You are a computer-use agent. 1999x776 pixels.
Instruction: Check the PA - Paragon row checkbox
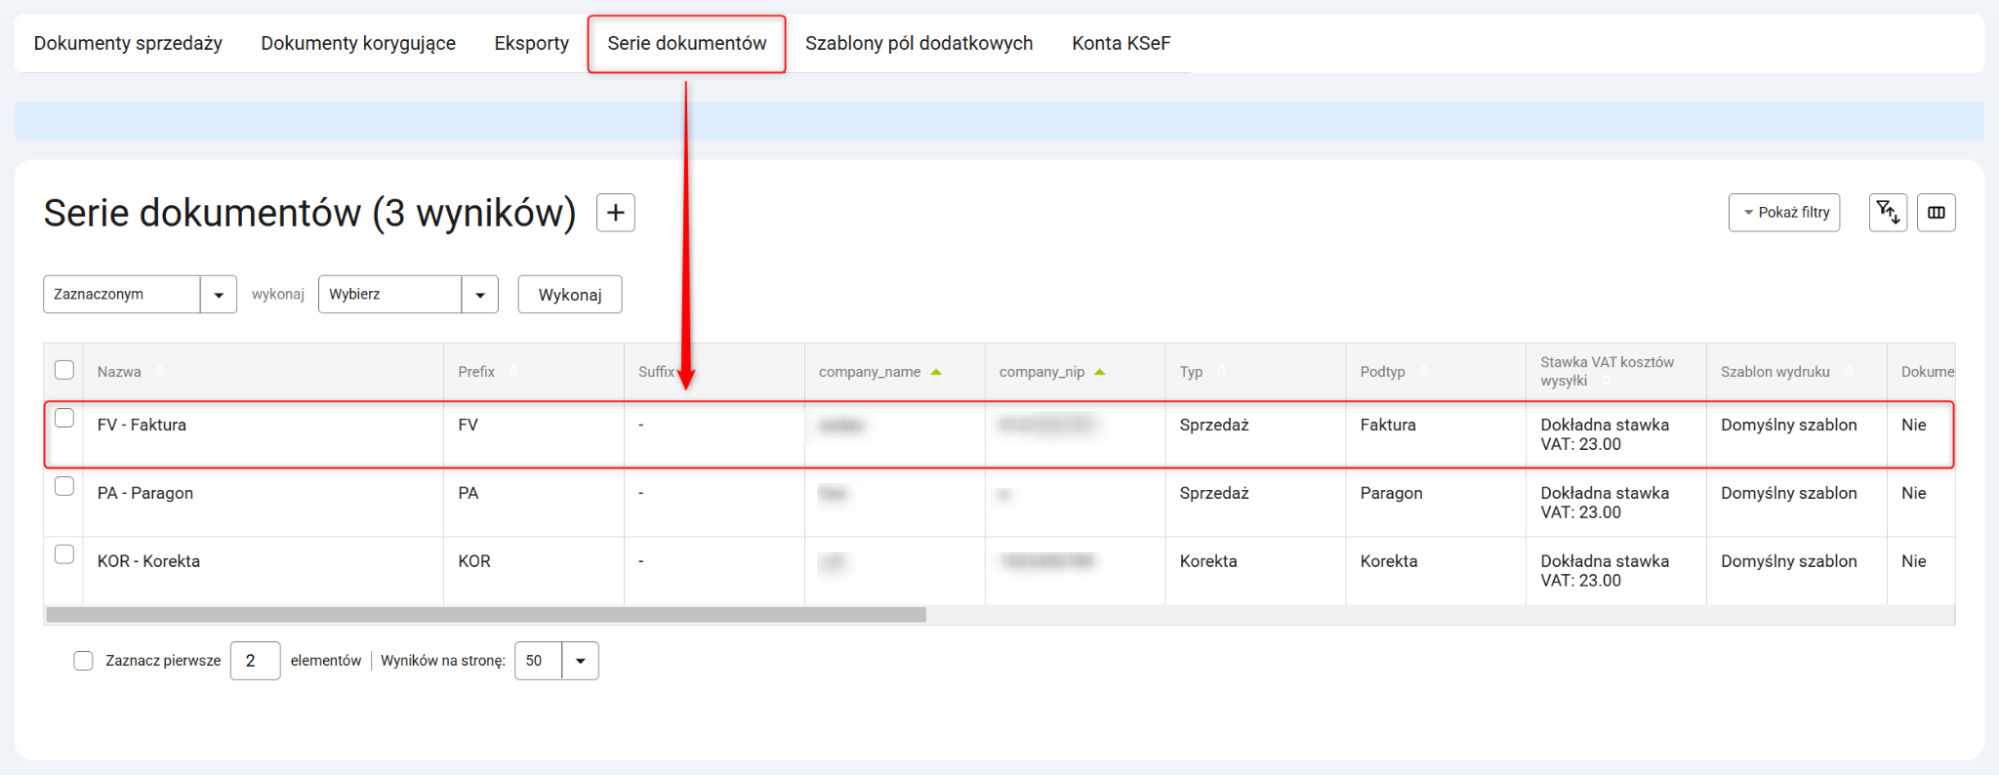click(x=64, y=487)
